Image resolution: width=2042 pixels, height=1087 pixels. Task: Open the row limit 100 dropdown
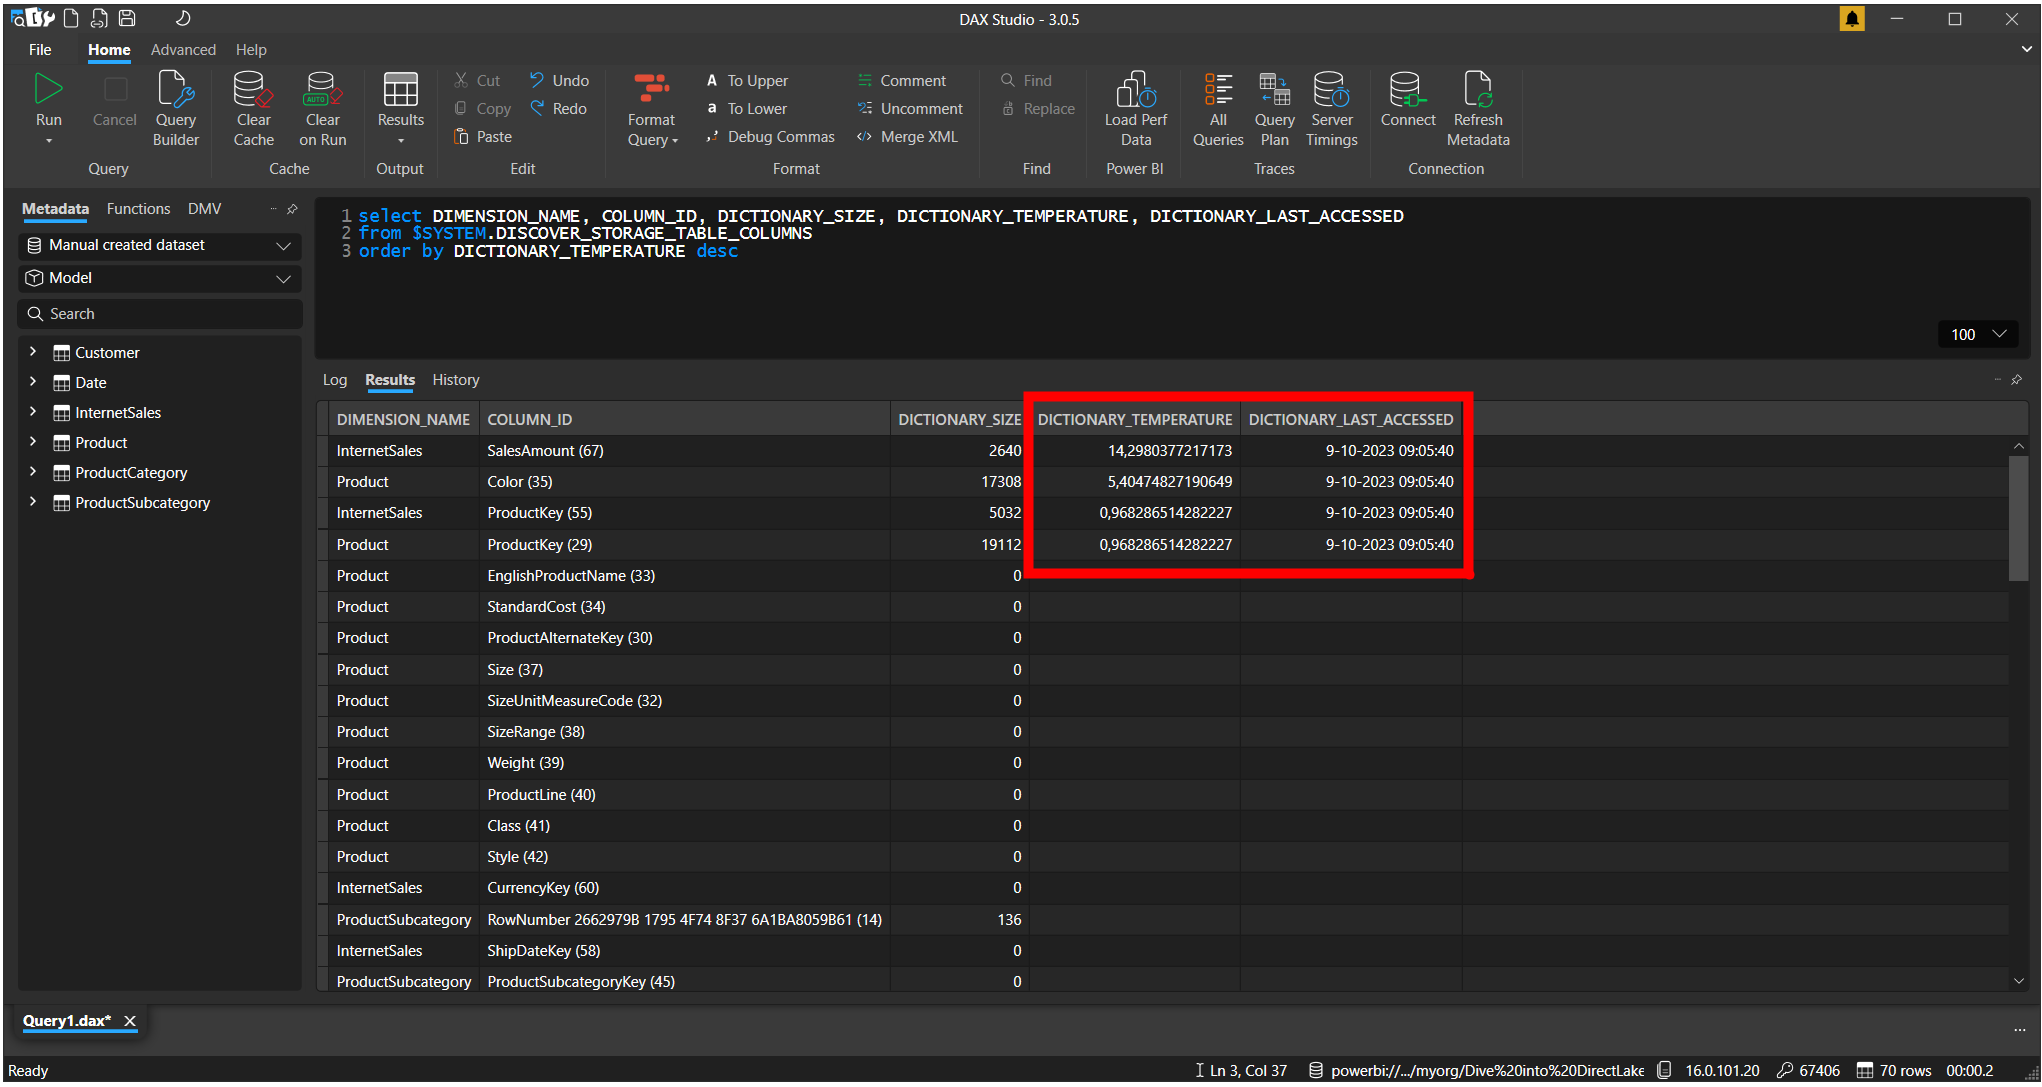point(1999,334)
